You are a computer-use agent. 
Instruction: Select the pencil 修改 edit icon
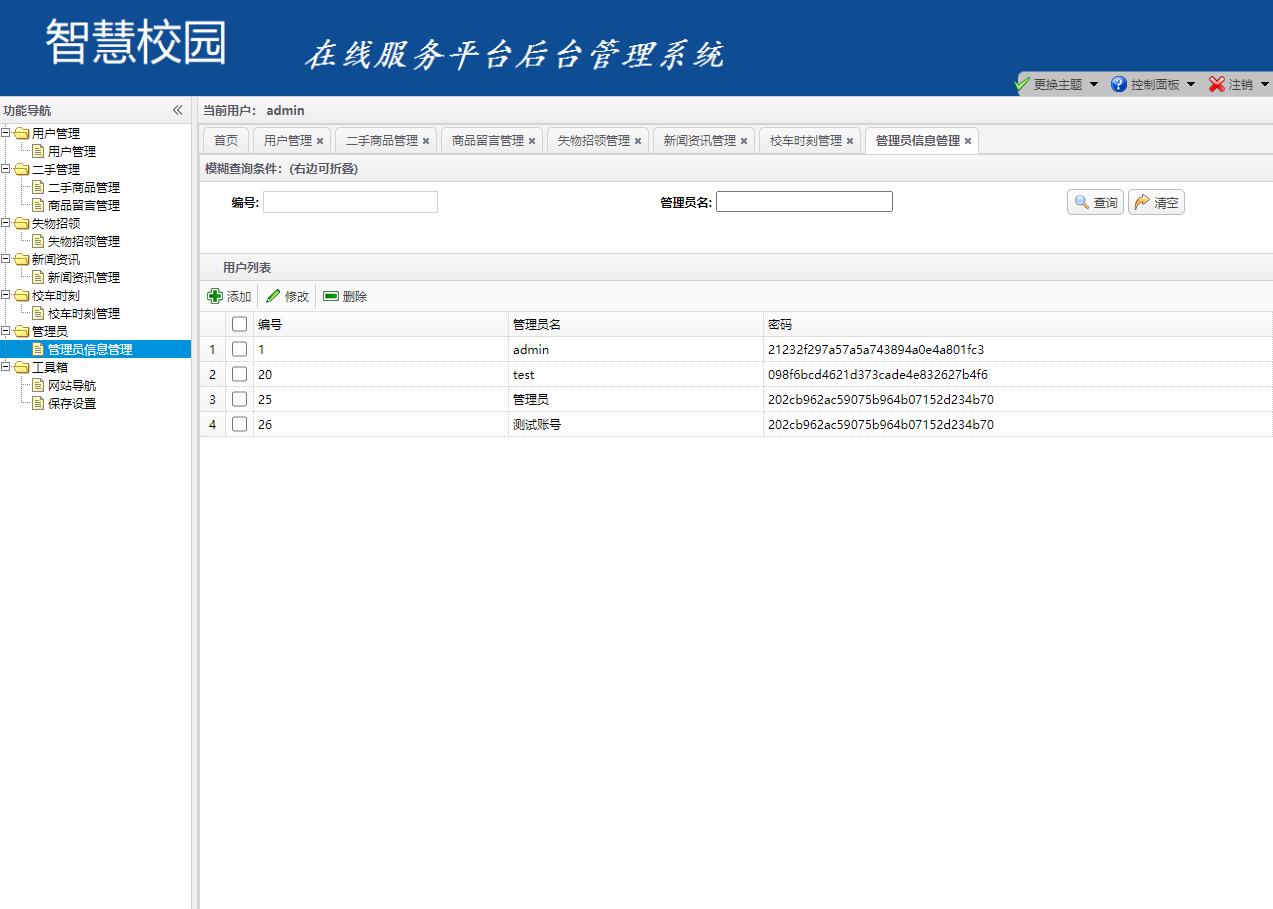coord(271,295)
